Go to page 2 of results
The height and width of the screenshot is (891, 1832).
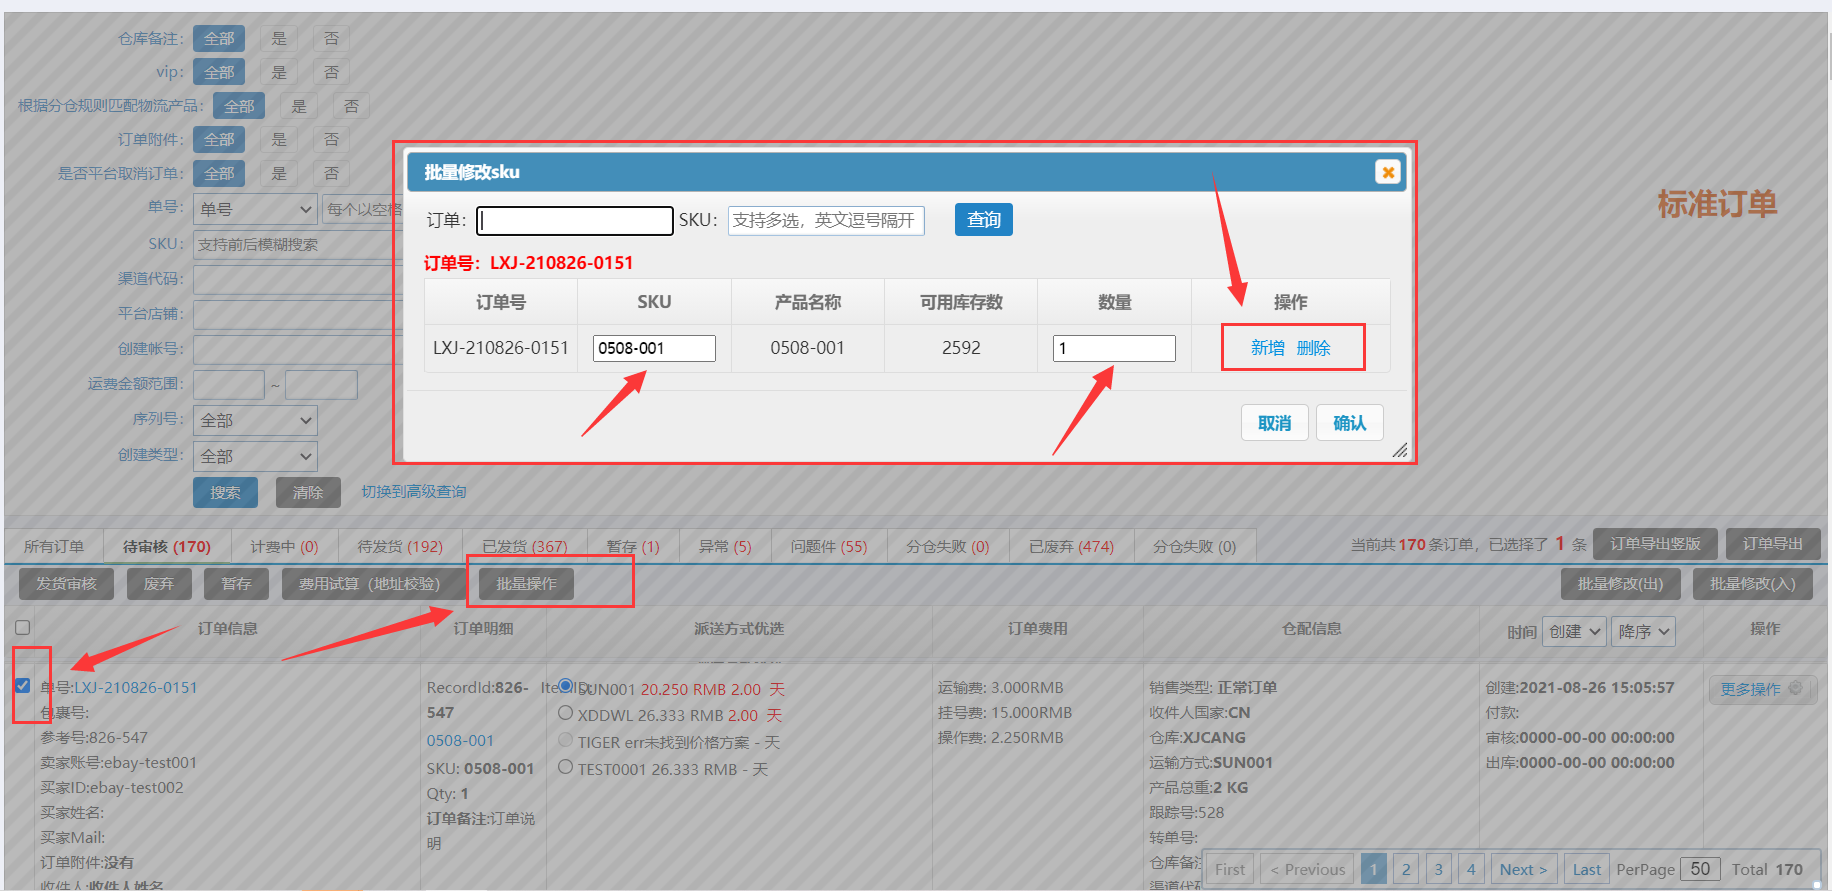[1406, 869]
